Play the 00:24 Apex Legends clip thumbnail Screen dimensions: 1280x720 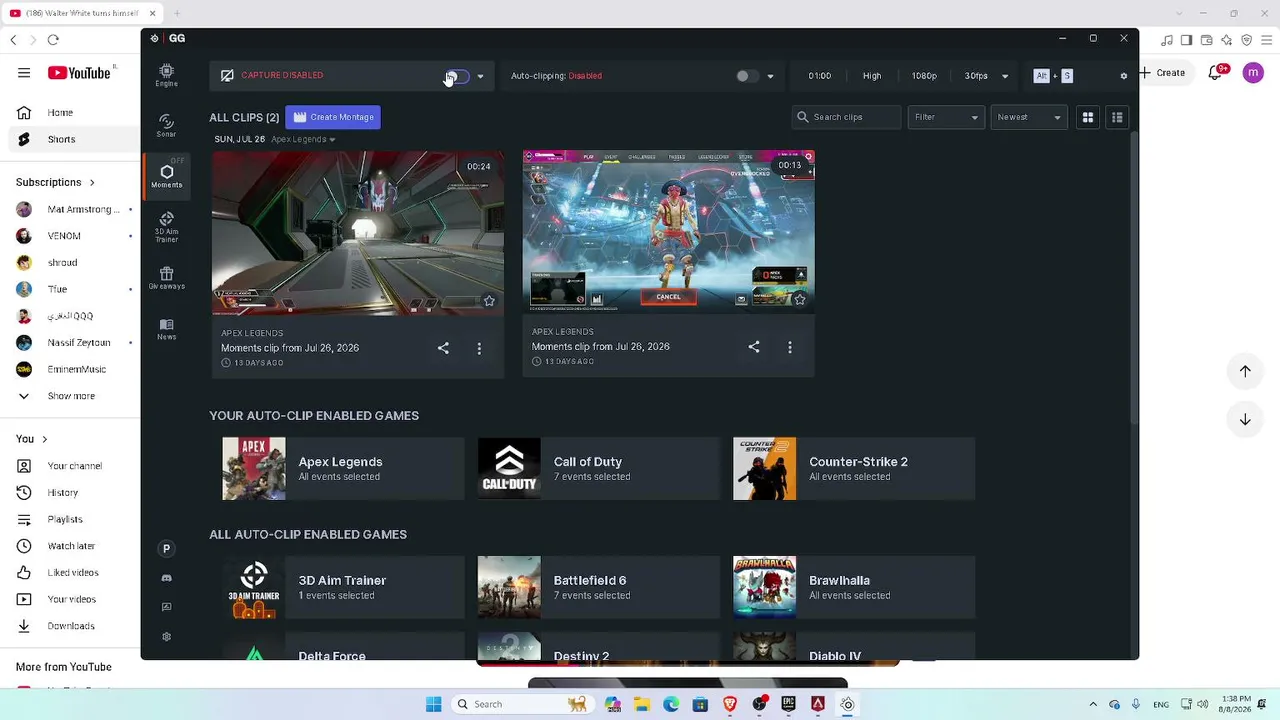point(358,233)
